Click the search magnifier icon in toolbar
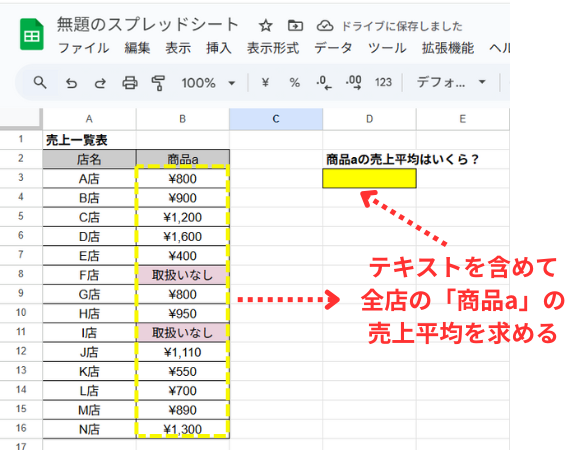The image size is (584, 450). pyautogui.click(x=40, y=82)
